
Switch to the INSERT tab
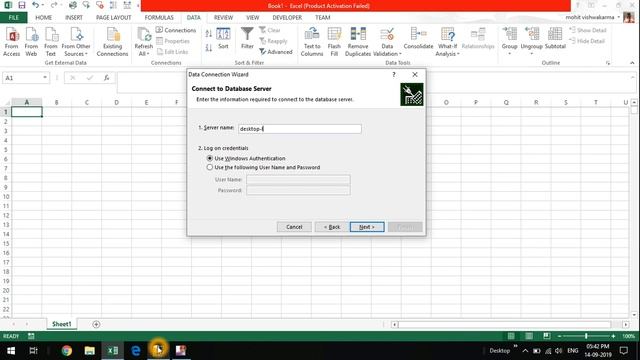[x=74, y=18]
